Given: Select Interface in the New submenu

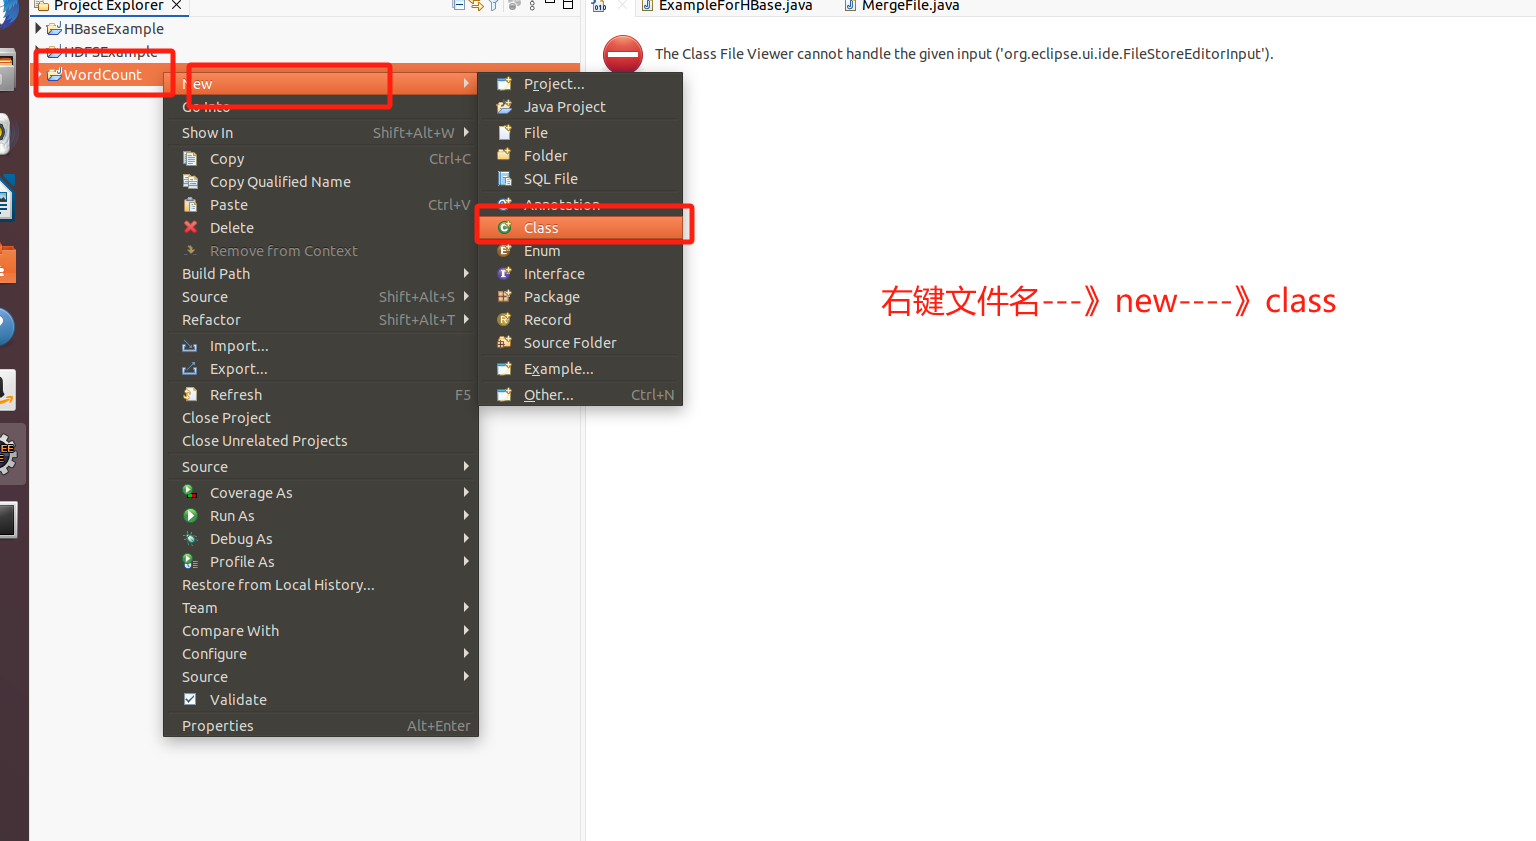Looking at the screenshot, I should 581,274.
